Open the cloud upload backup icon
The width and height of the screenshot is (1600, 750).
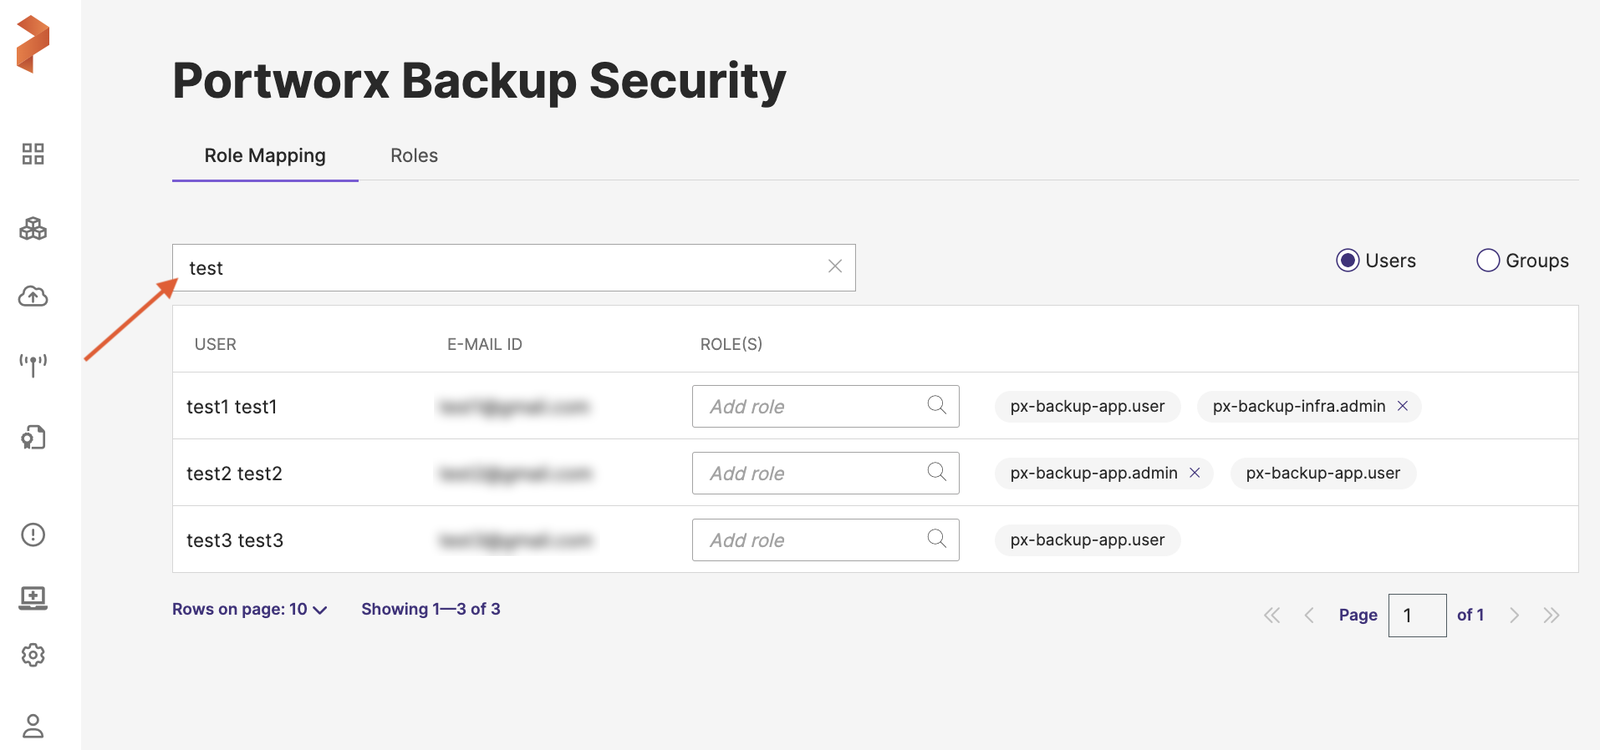(x=33, y=296)
